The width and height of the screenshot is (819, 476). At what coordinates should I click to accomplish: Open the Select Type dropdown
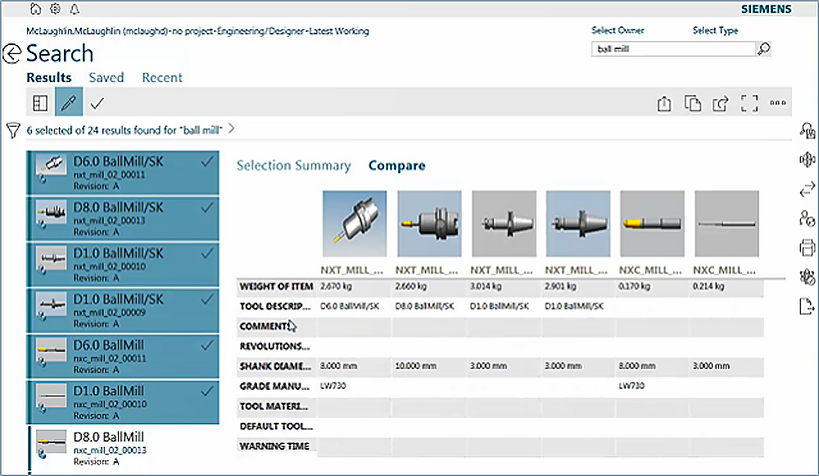point(715,30)
